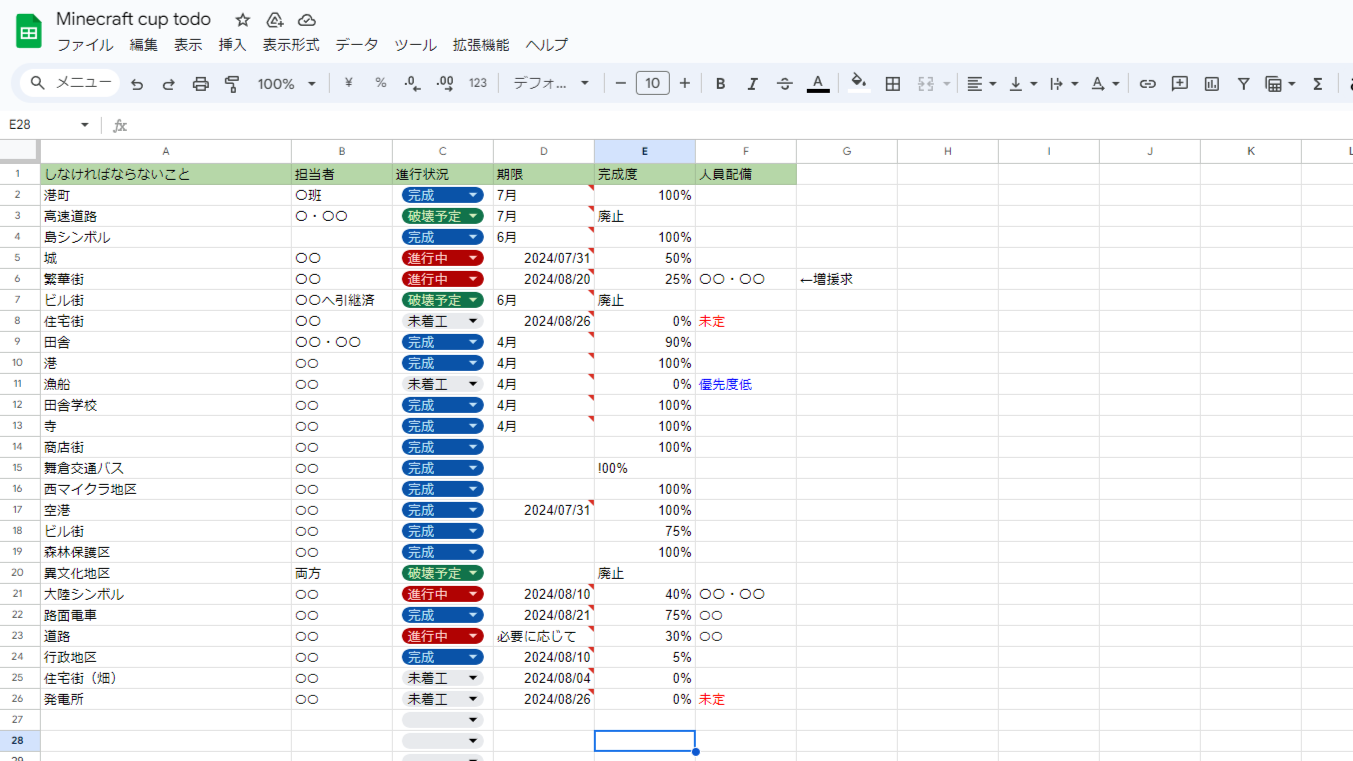Select row 28 header
Viewport: 1353px width, 761px height.
click(x=20, y=741)
